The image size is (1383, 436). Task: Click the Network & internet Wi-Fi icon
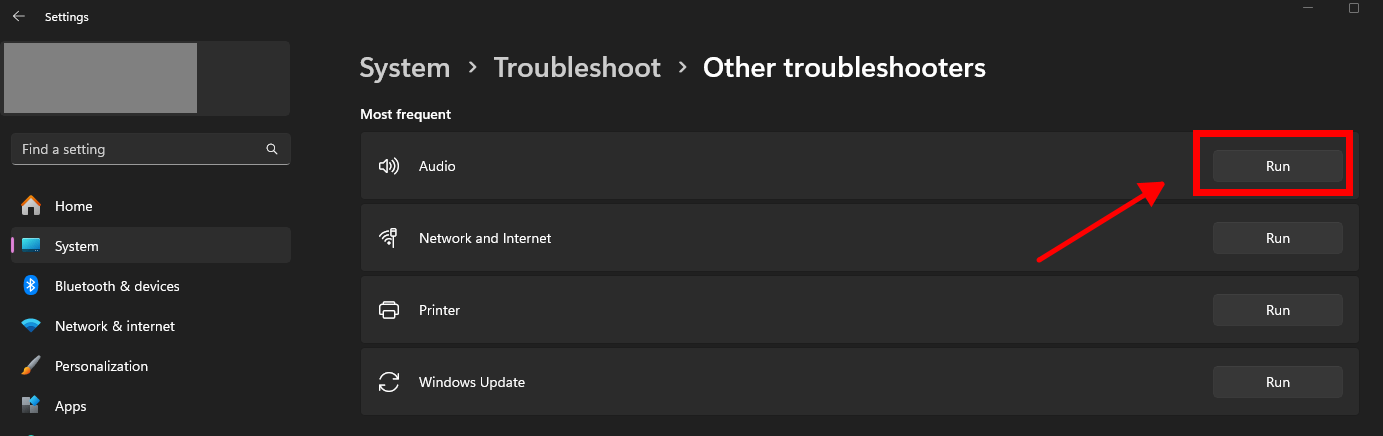(x=31, y=326)
